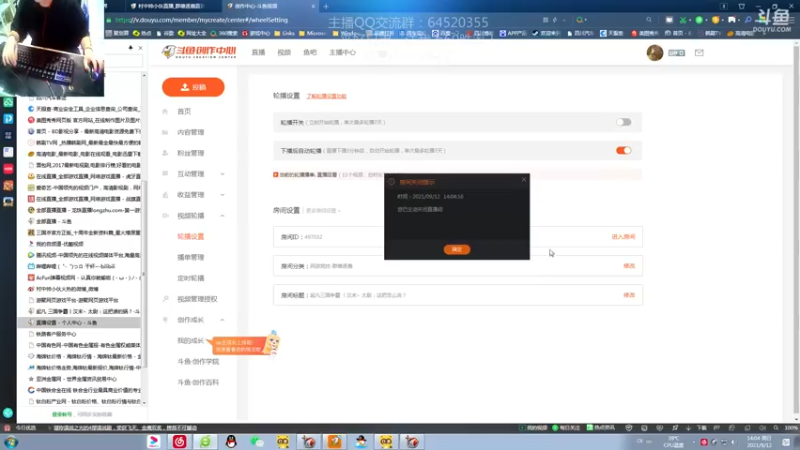The image size is (800, 450).
Task: Open the 直播 top navigation tab
Action: 258,53
